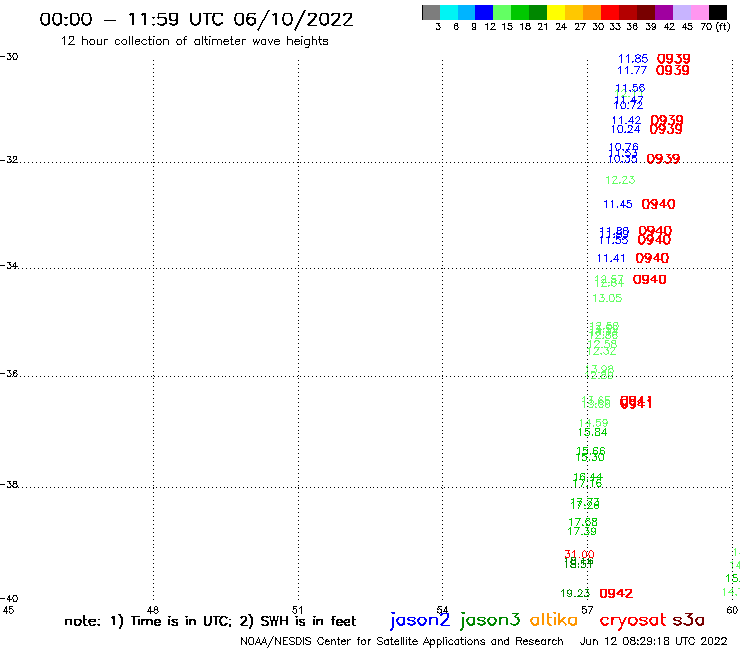Viewport: 740px width, 650px height.
Task: Click the lavender swatch in the color scale
Action: coord(681,12)
